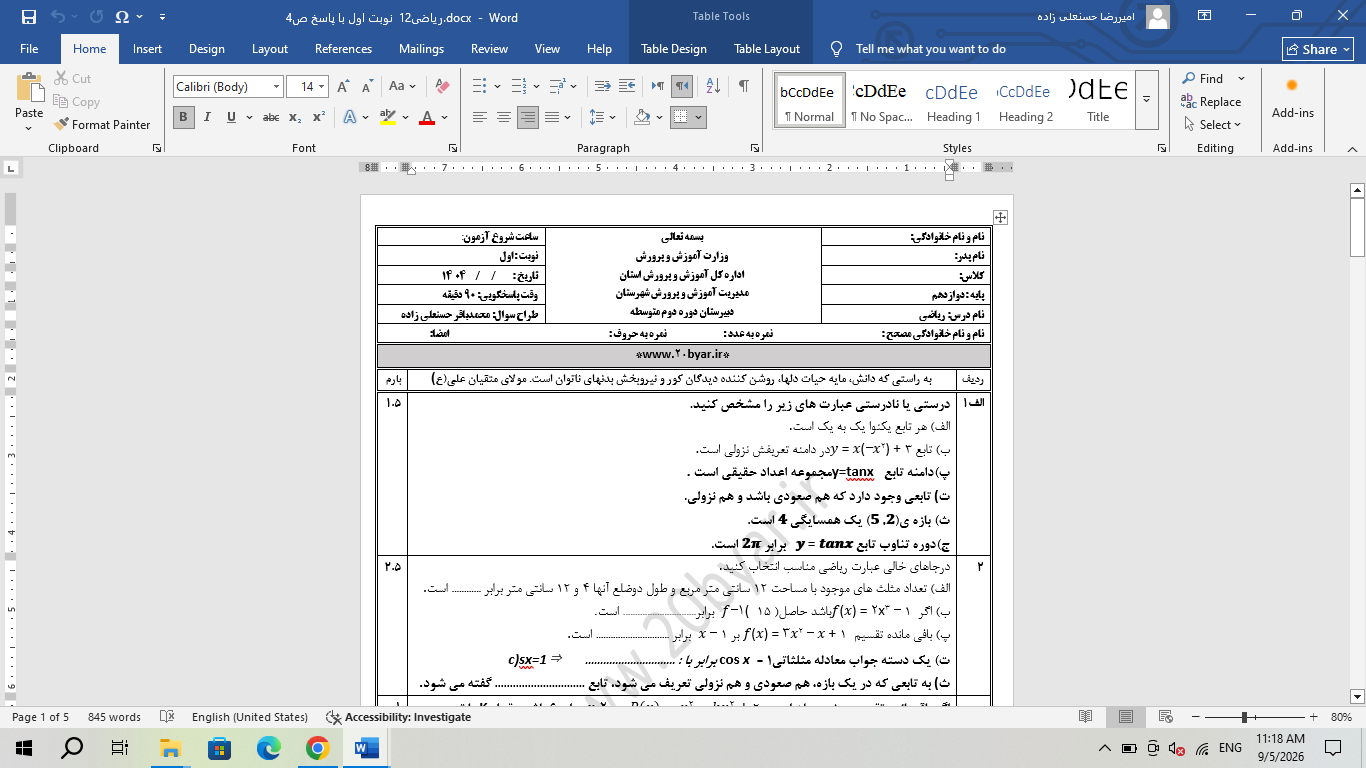Open the spelling proofing status icon
This screenshot has height=768, width=1366.
(167, 717)
